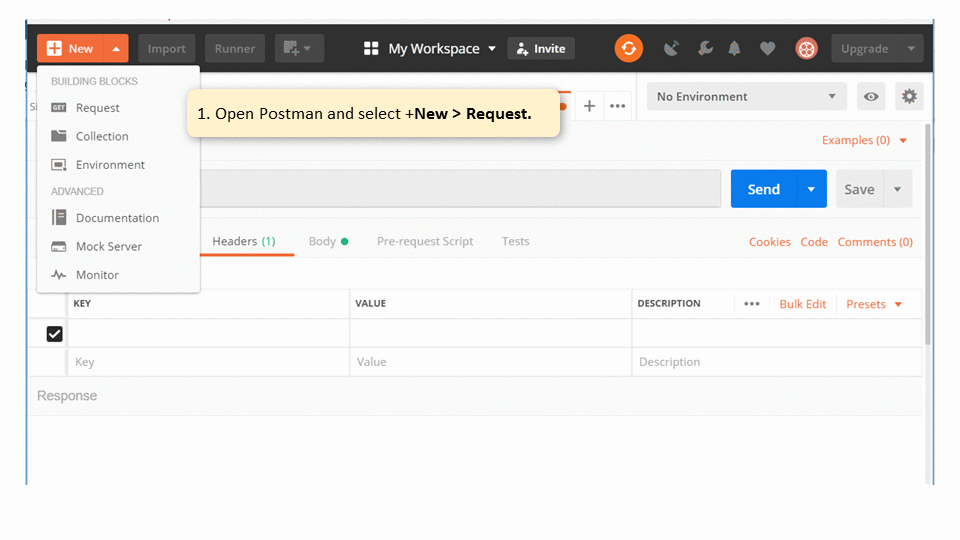Switch to the Body tab
This screenshot has height=540, width=960.
pyautogui.click(x=328, y=241)
